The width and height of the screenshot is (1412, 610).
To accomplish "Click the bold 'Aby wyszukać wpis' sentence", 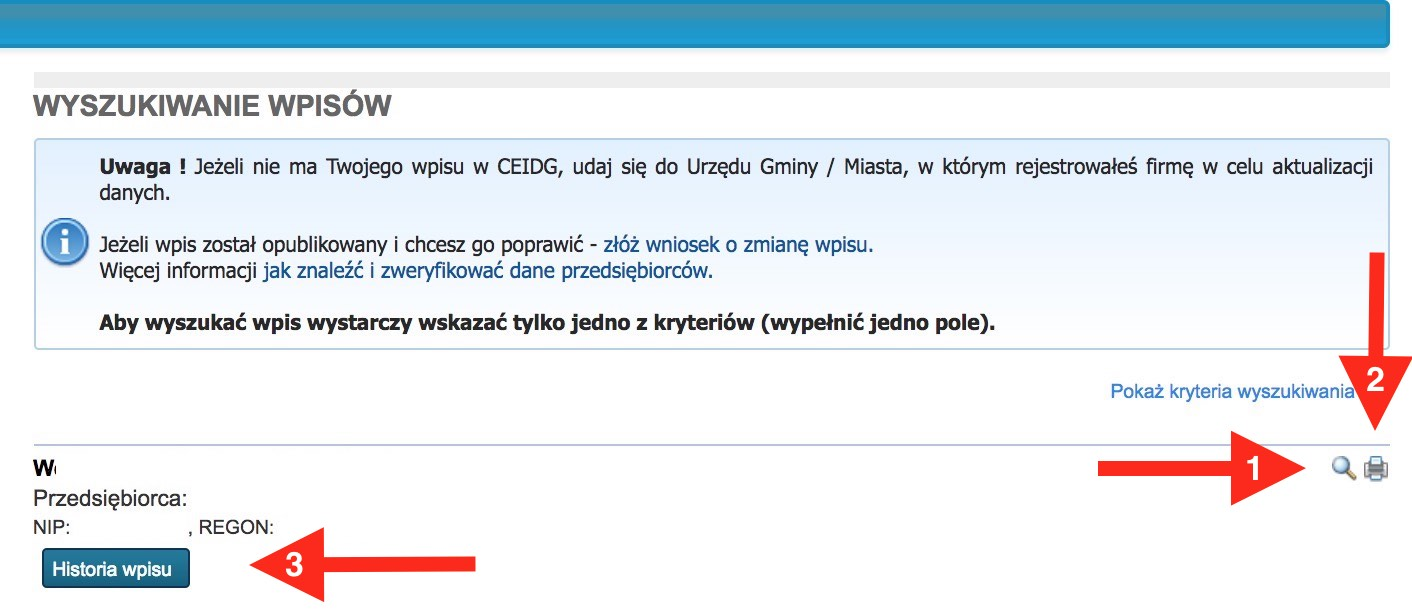I will 548,323.
